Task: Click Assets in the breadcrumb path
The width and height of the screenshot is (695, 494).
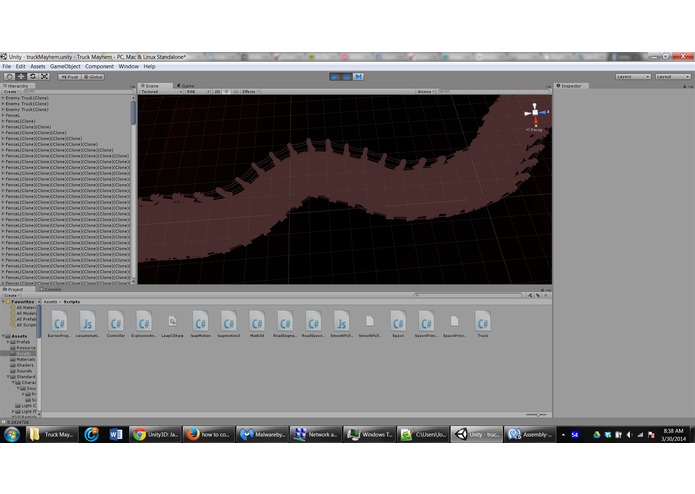Action: coord(50,302)
